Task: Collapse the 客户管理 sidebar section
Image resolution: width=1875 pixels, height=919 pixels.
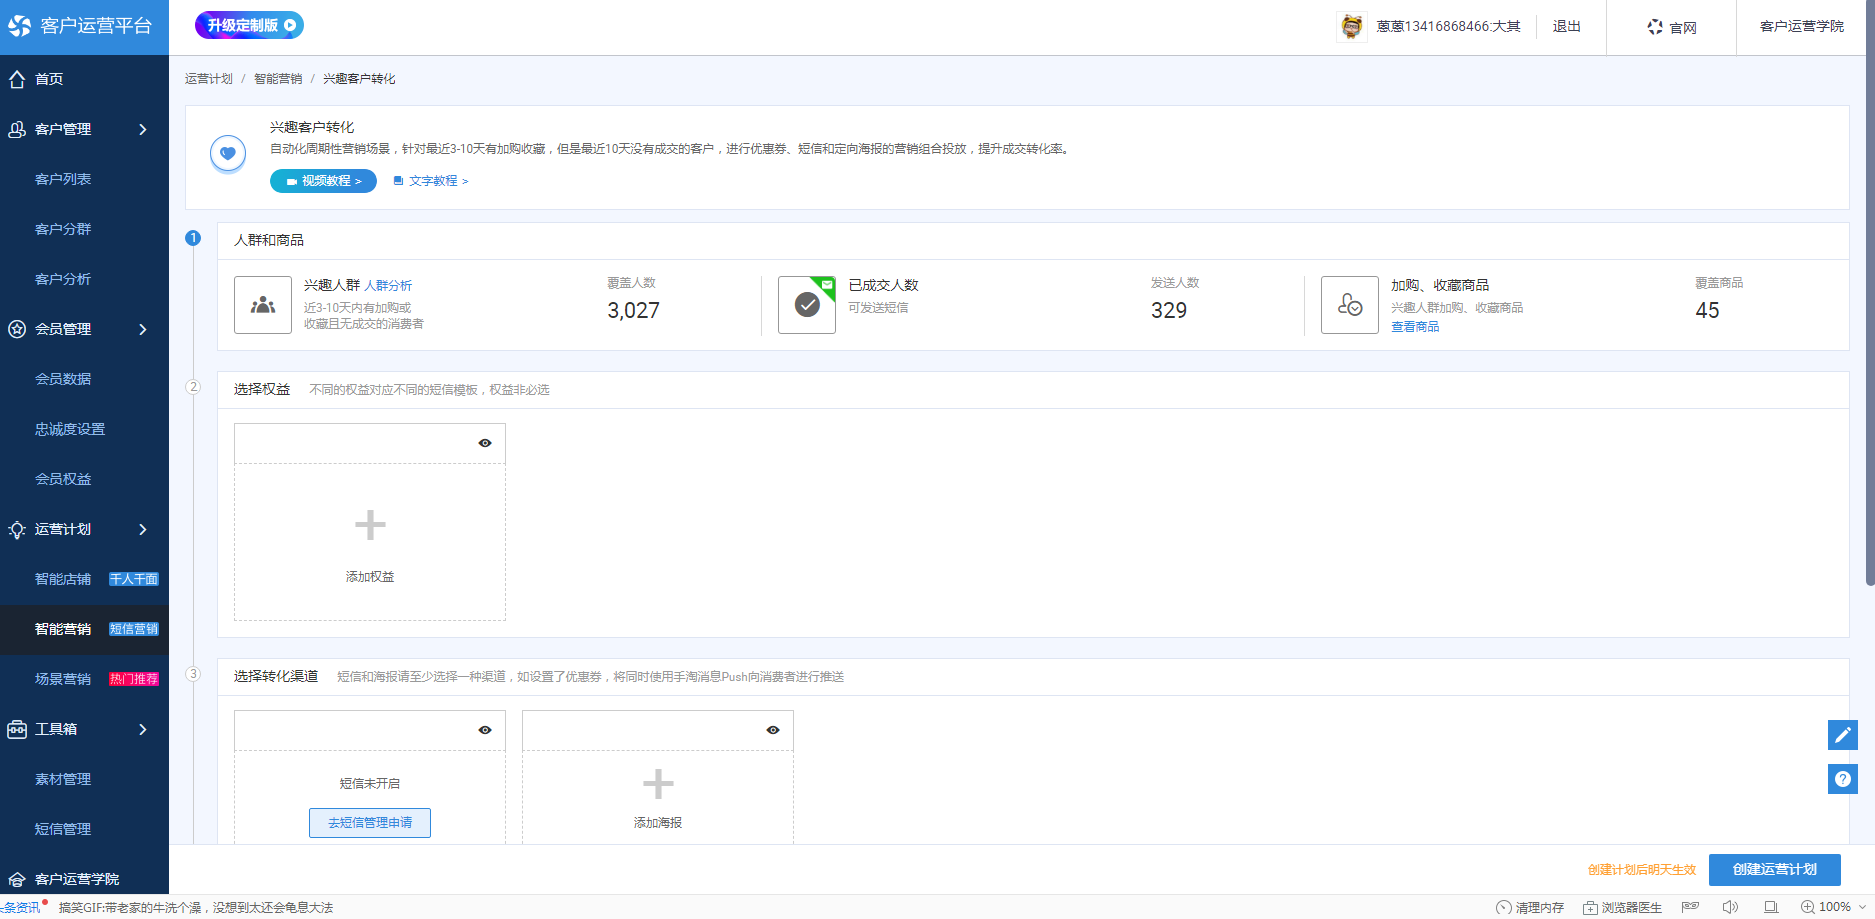Action: pyautogui.click(x=143, y=129)
